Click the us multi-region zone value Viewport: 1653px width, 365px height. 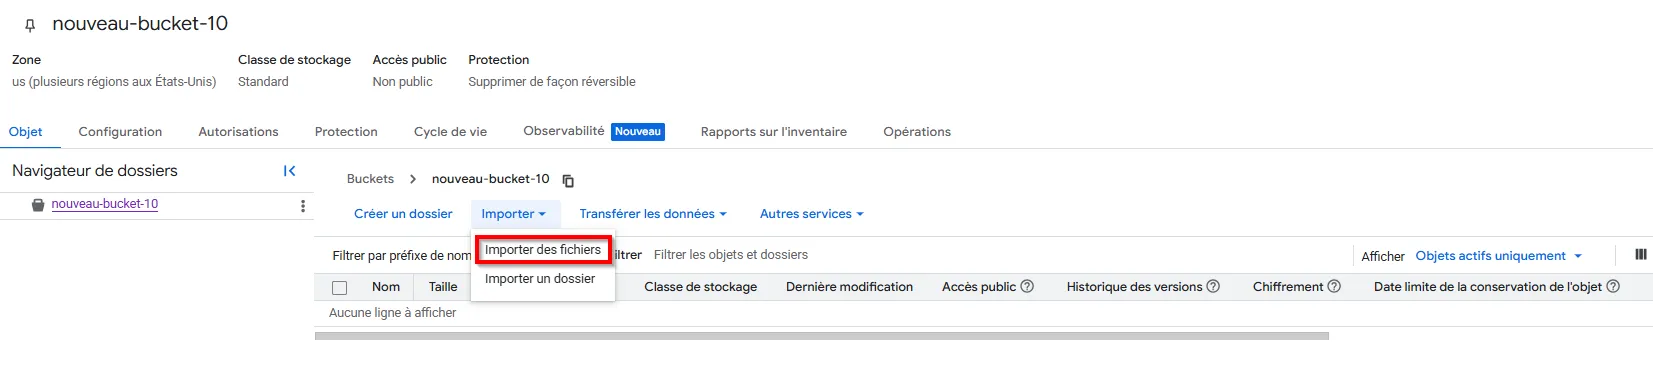(x=114, y=82)
